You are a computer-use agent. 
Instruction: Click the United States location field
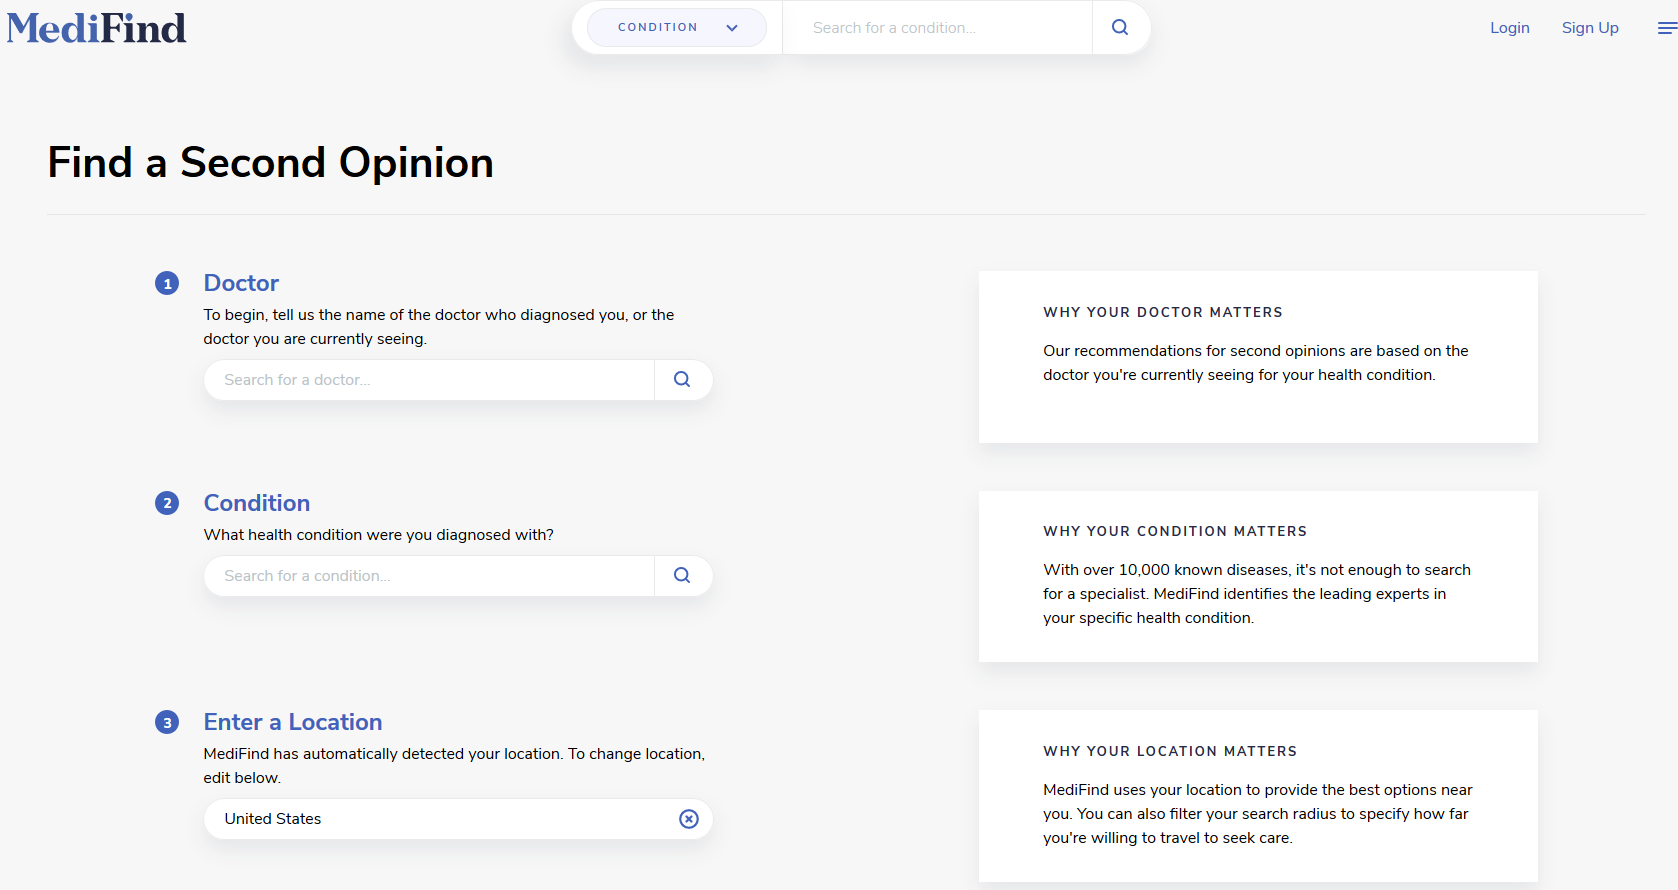440,819
